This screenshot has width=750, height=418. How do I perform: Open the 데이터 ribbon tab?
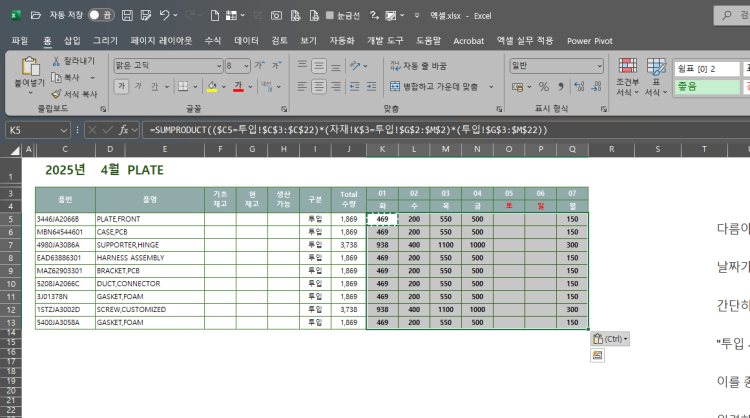tap(246, 41)
